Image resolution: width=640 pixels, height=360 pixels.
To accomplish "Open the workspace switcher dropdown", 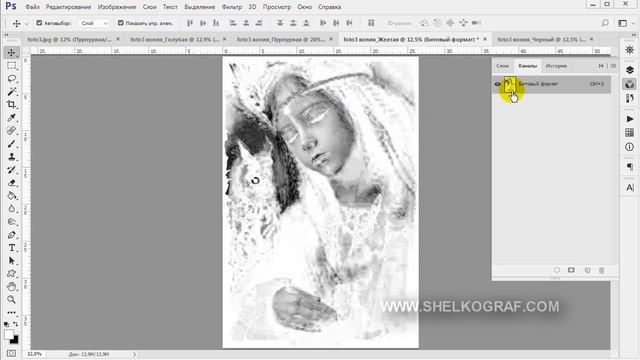I will (624, 23).
